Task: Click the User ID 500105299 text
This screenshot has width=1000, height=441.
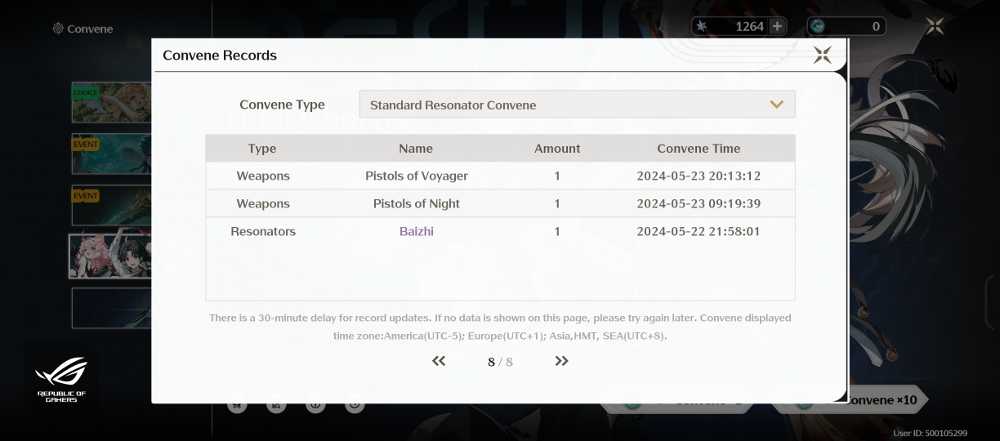Action: [930, 433]
